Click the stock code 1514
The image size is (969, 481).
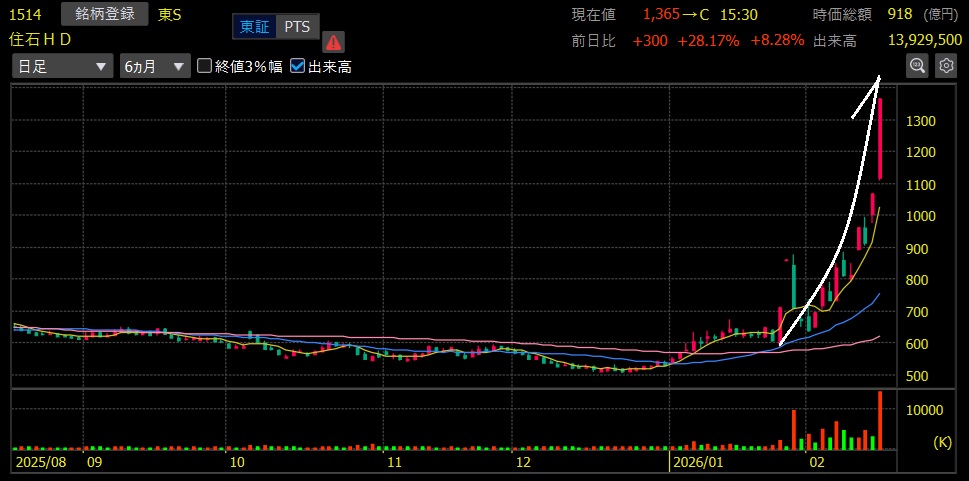26,15
